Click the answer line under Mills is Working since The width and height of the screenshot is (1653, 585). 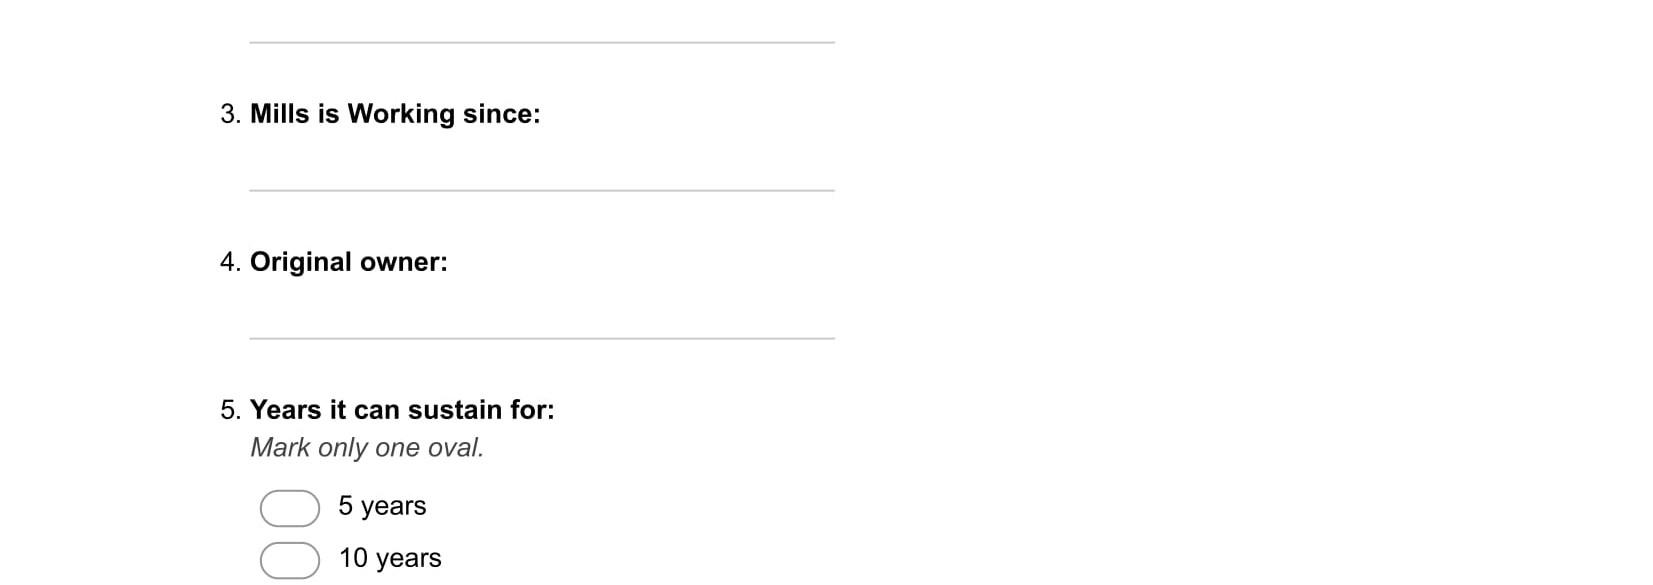click(x=542, y=190)
